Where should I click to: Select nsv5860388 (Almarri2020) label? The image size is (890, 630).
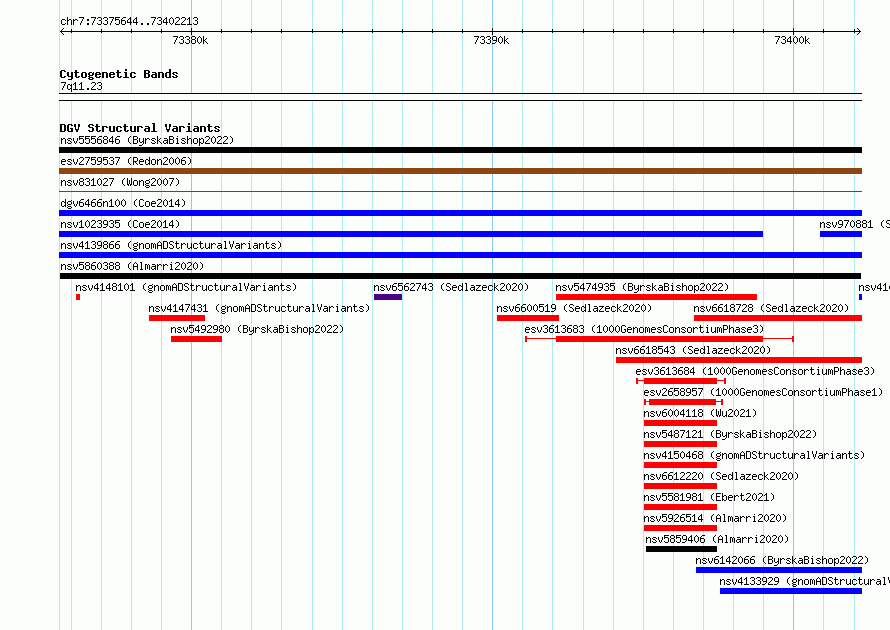tap(132, 266)
